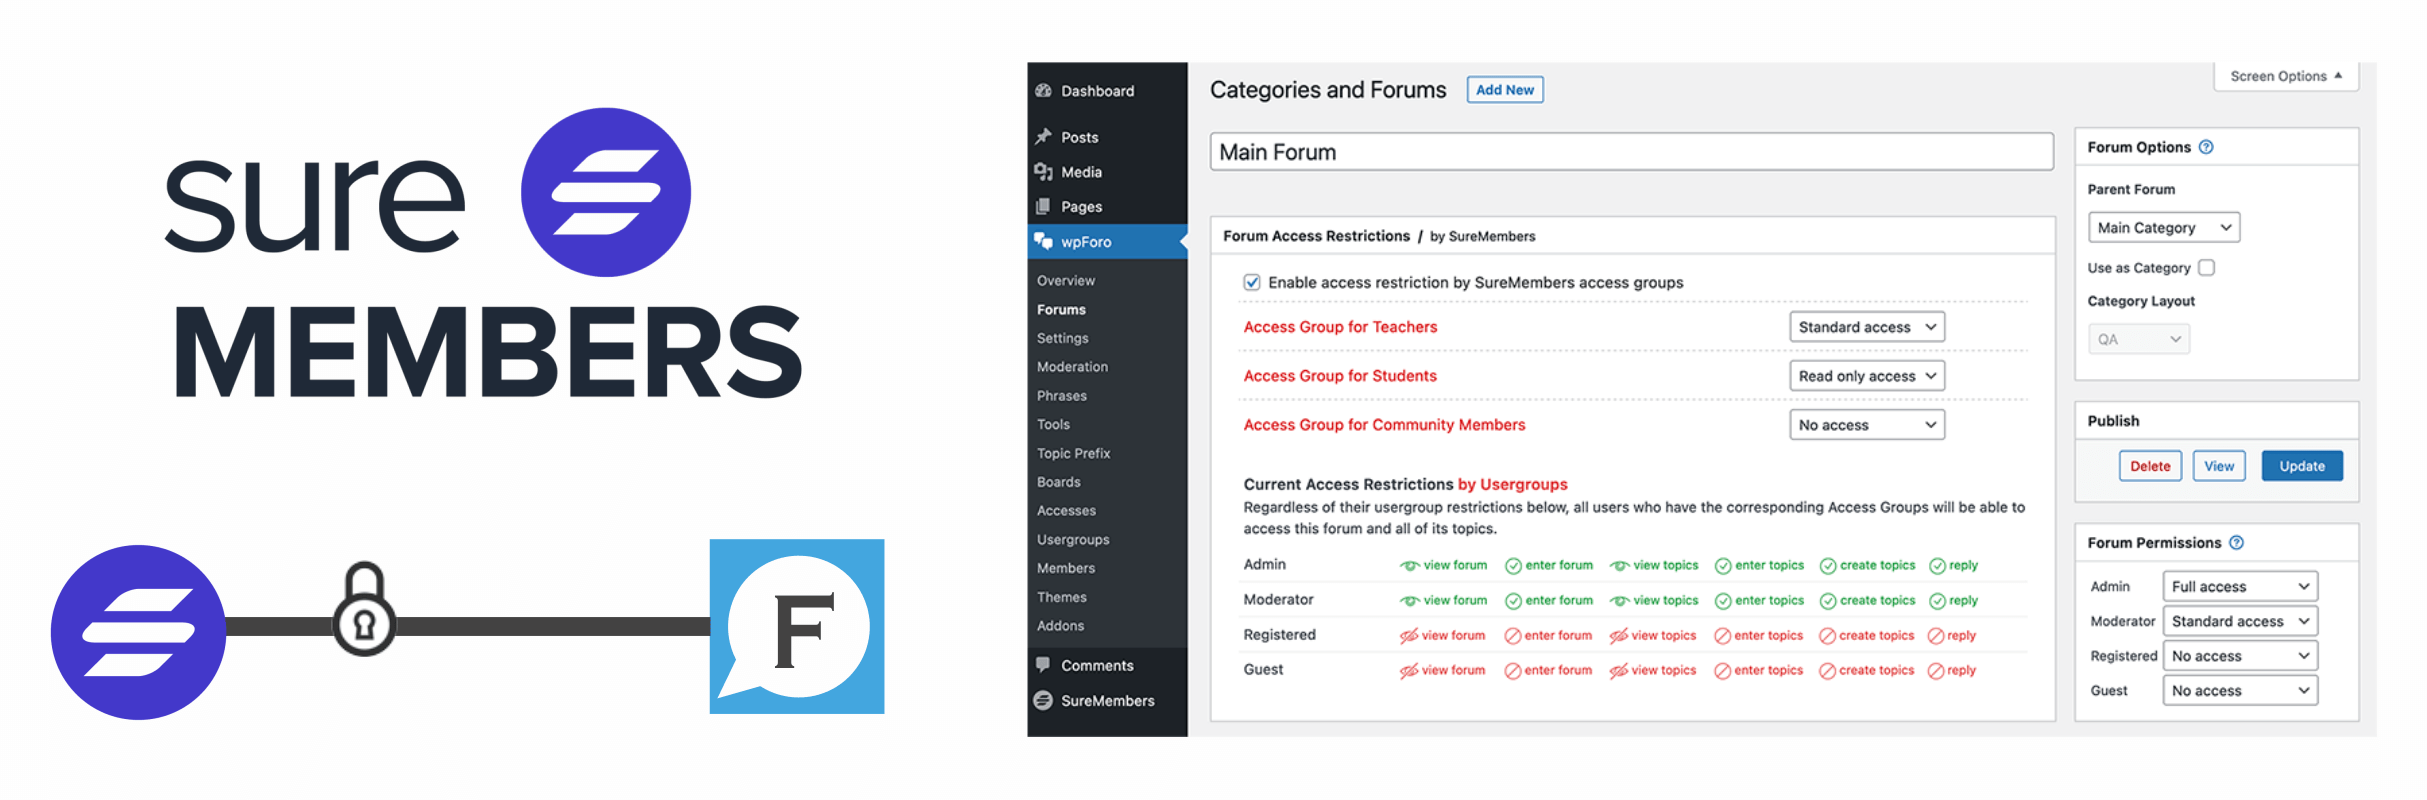Click the Media icon in sidebar
This screenshot has height=800, width=2427.
1044,172
